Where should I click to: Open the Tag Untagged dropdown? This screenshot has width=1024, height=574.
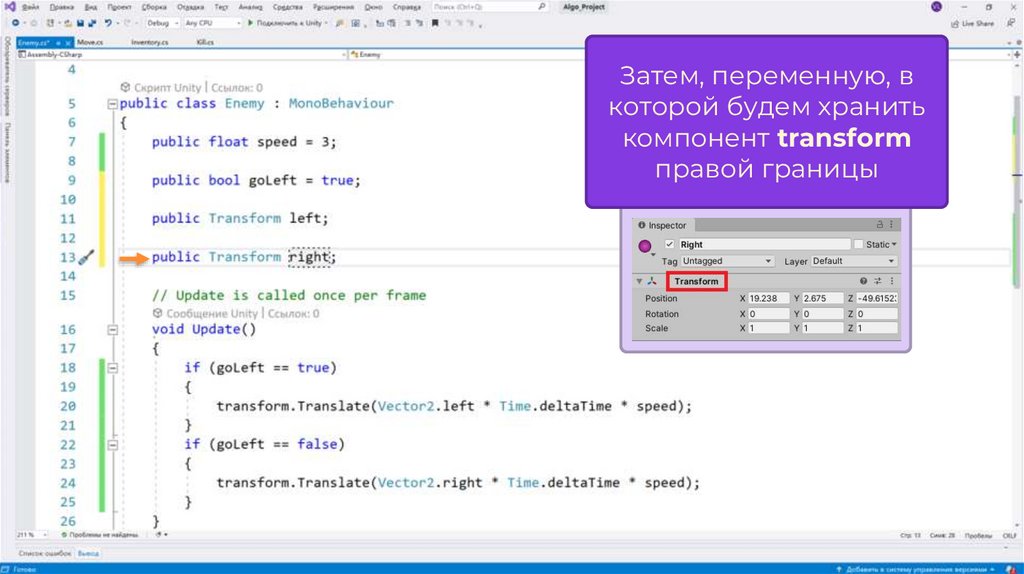727,261
